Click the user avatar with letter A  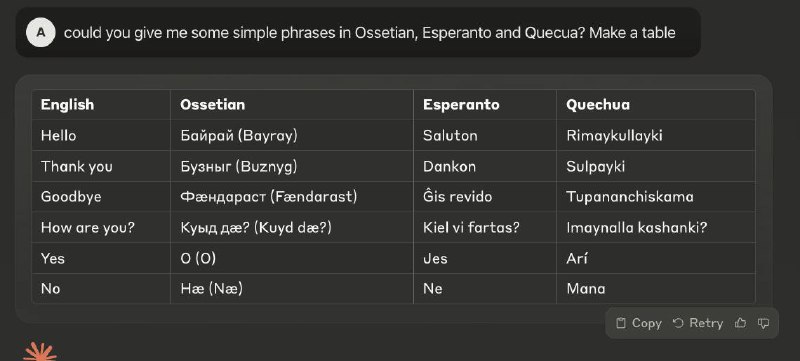coord(41,32)
